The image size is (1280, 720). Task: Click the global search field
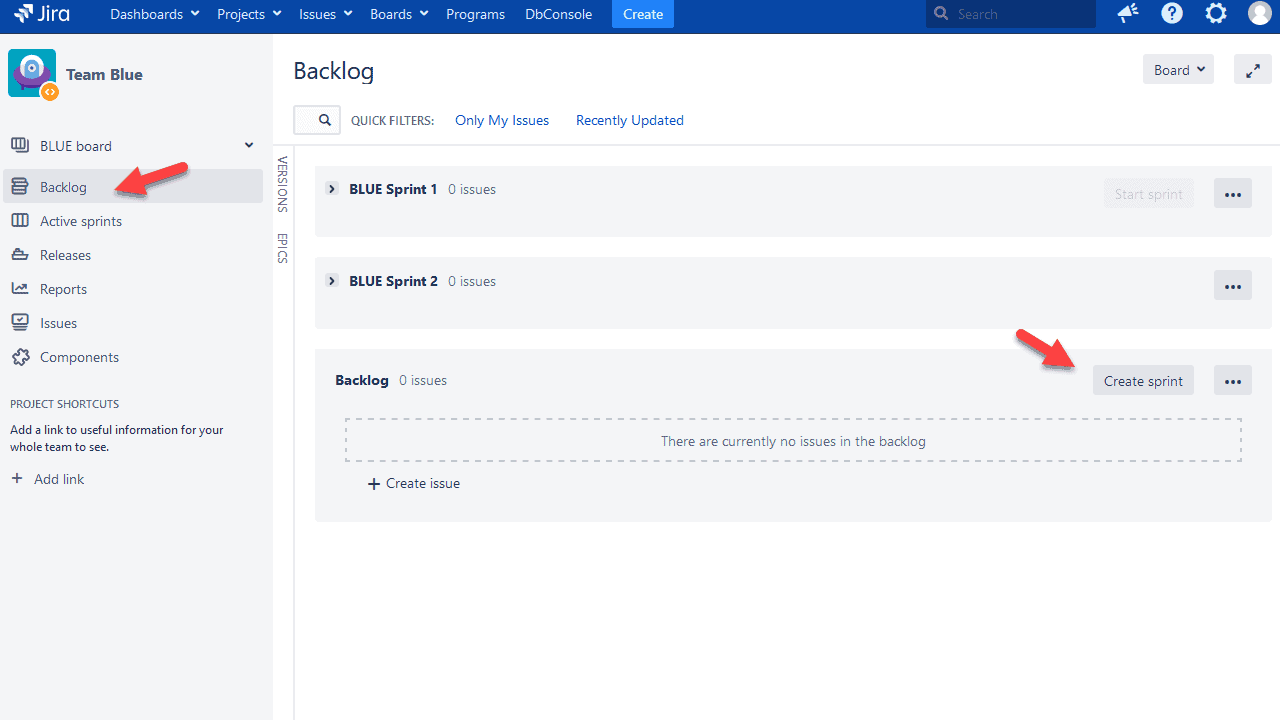point(1010,13)
